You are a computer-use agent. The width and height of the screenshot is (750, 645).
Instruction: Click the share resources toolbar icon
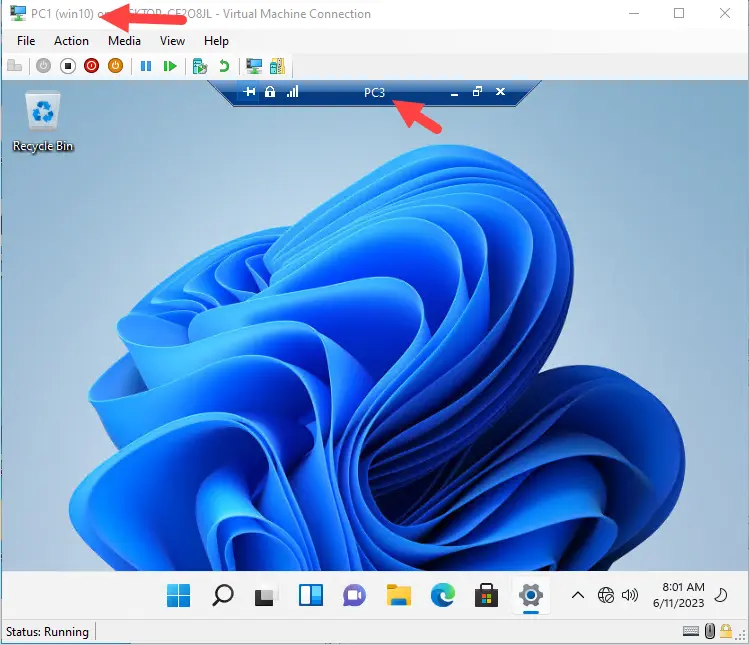click(277, 66)
